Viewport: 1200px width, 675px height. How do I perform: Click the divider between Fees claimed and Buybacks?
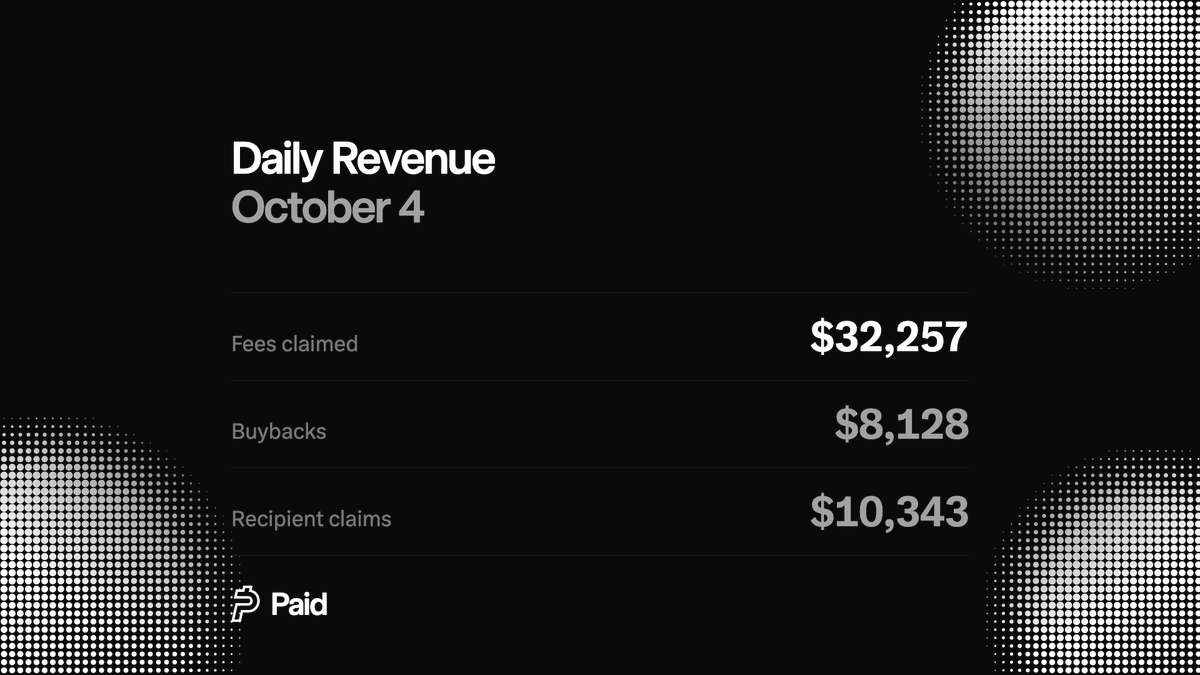click(x=600, y=380)
